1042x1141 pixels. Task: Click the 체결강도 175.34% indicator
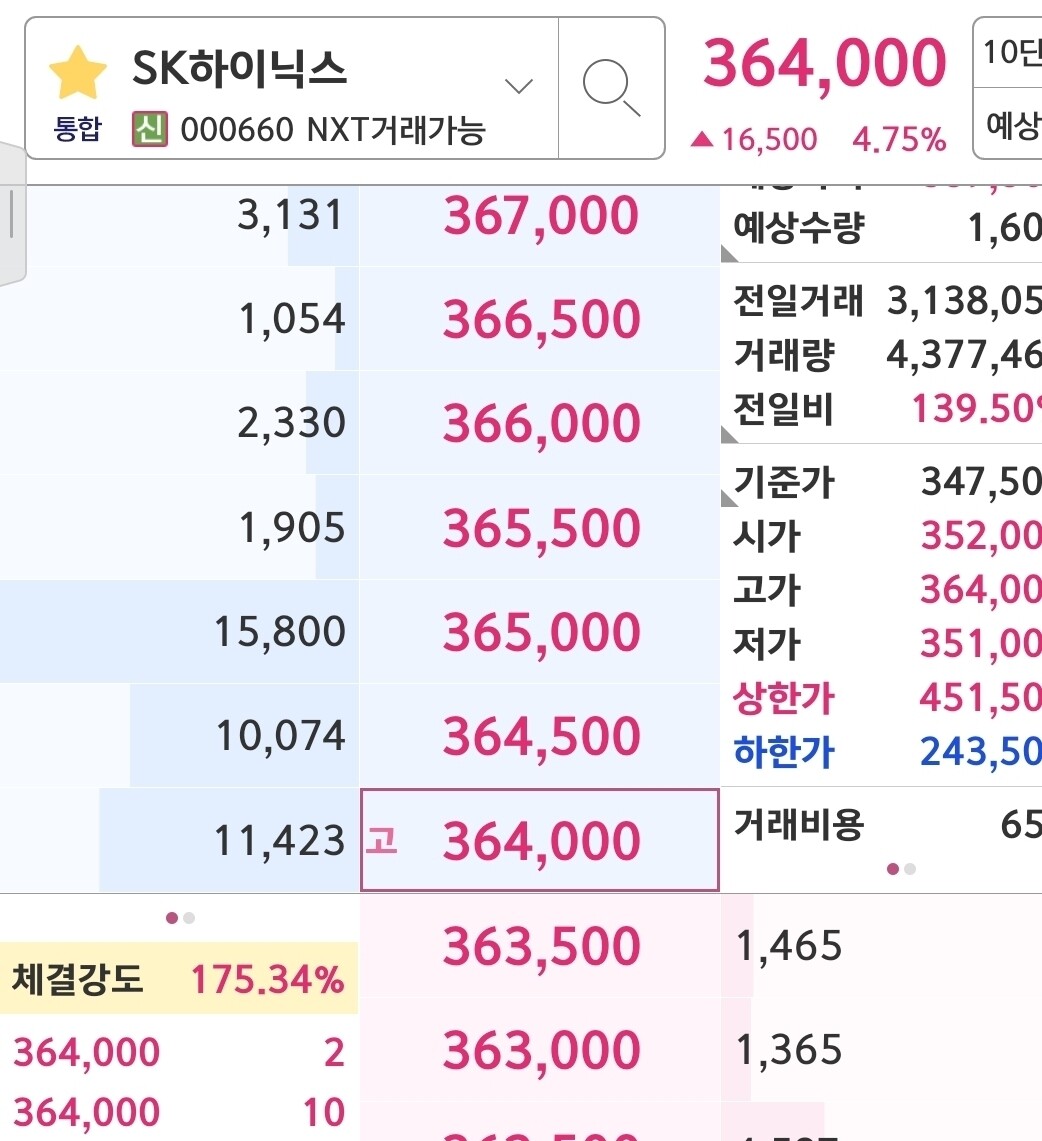pos(178,979)
